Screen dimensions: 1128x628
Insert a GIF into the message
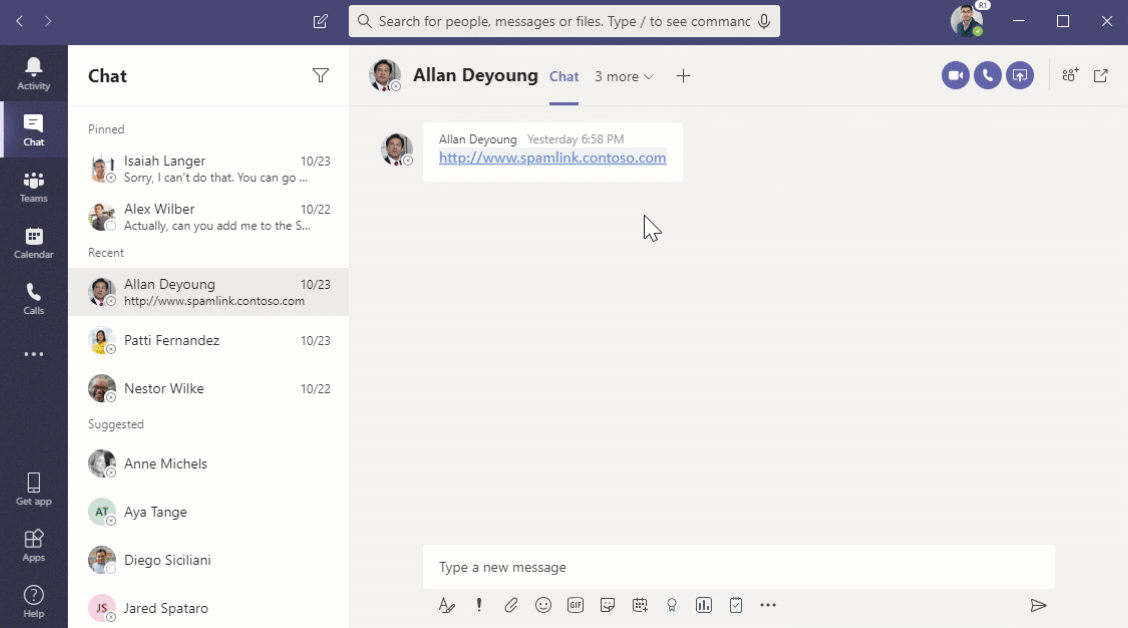coord(575,605)
